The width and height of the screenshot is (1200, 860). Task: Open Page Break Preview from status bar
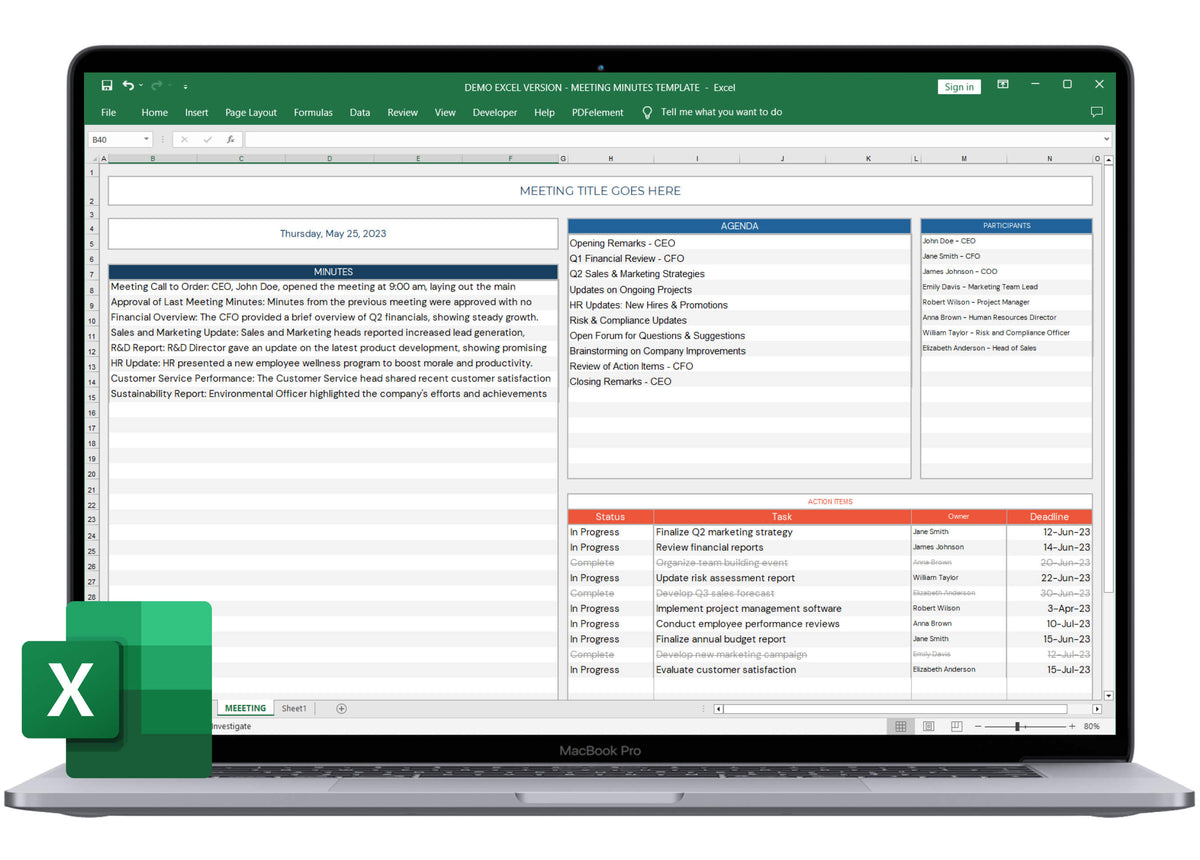pos(956,726)
